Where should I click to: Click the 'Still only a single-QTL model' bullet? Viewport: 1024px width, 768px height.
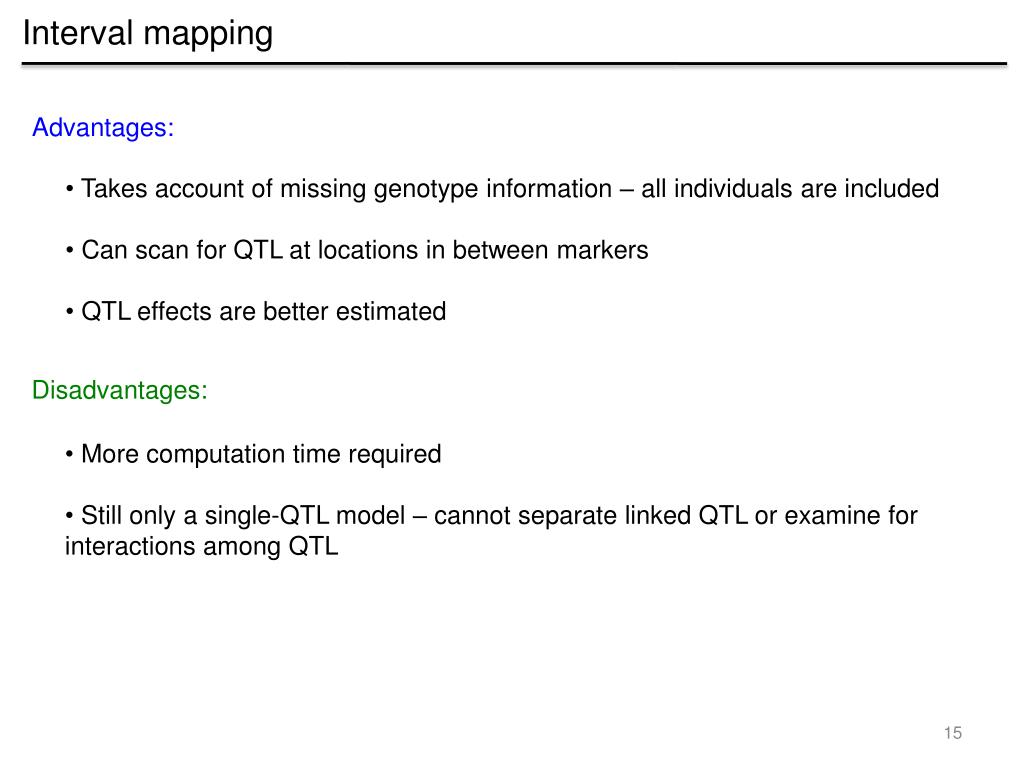pyautogui.click(x=491, y=531)
